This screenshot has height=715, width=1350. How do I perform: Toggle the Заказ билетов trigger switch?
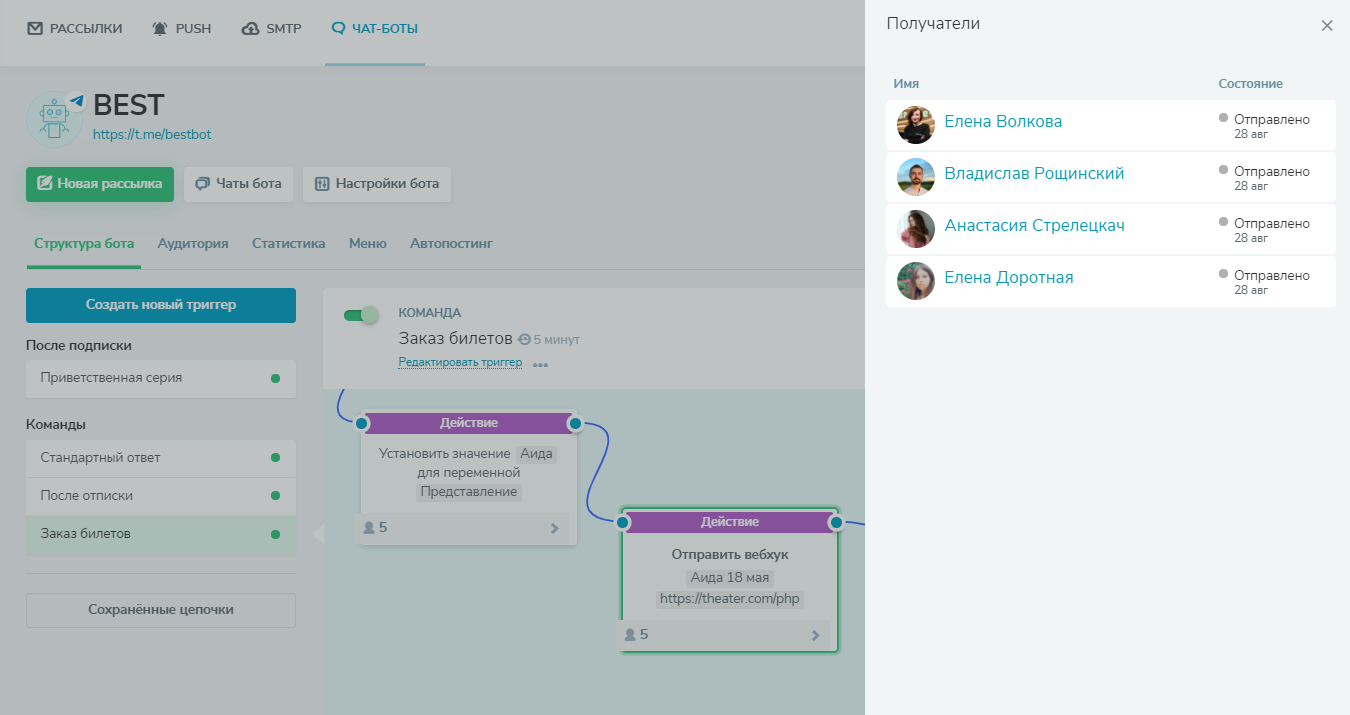click(x=361, y=315)
